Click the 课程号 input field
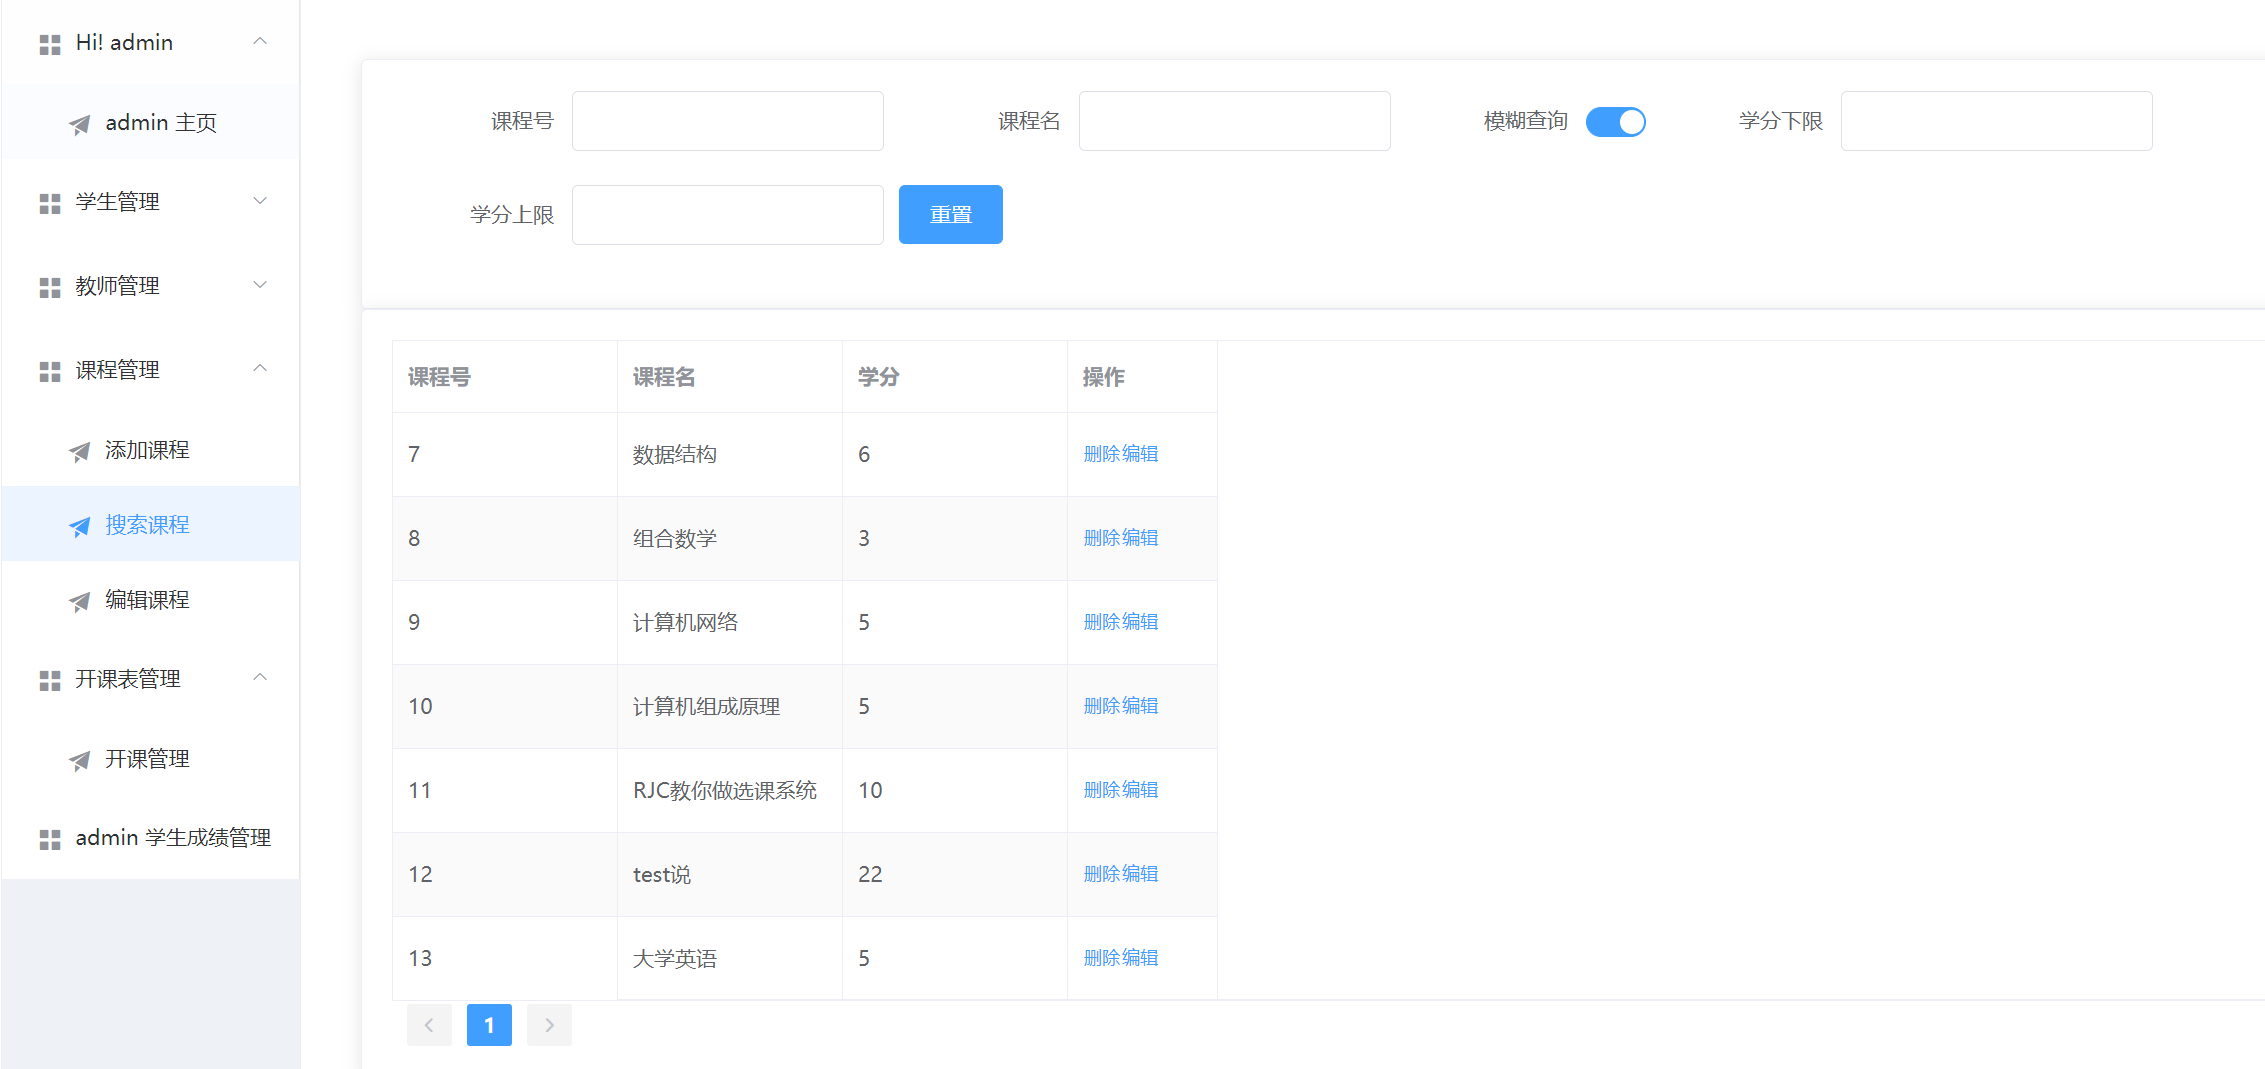This screenshot has width=2265, height=1069. (x=727, y=120)
